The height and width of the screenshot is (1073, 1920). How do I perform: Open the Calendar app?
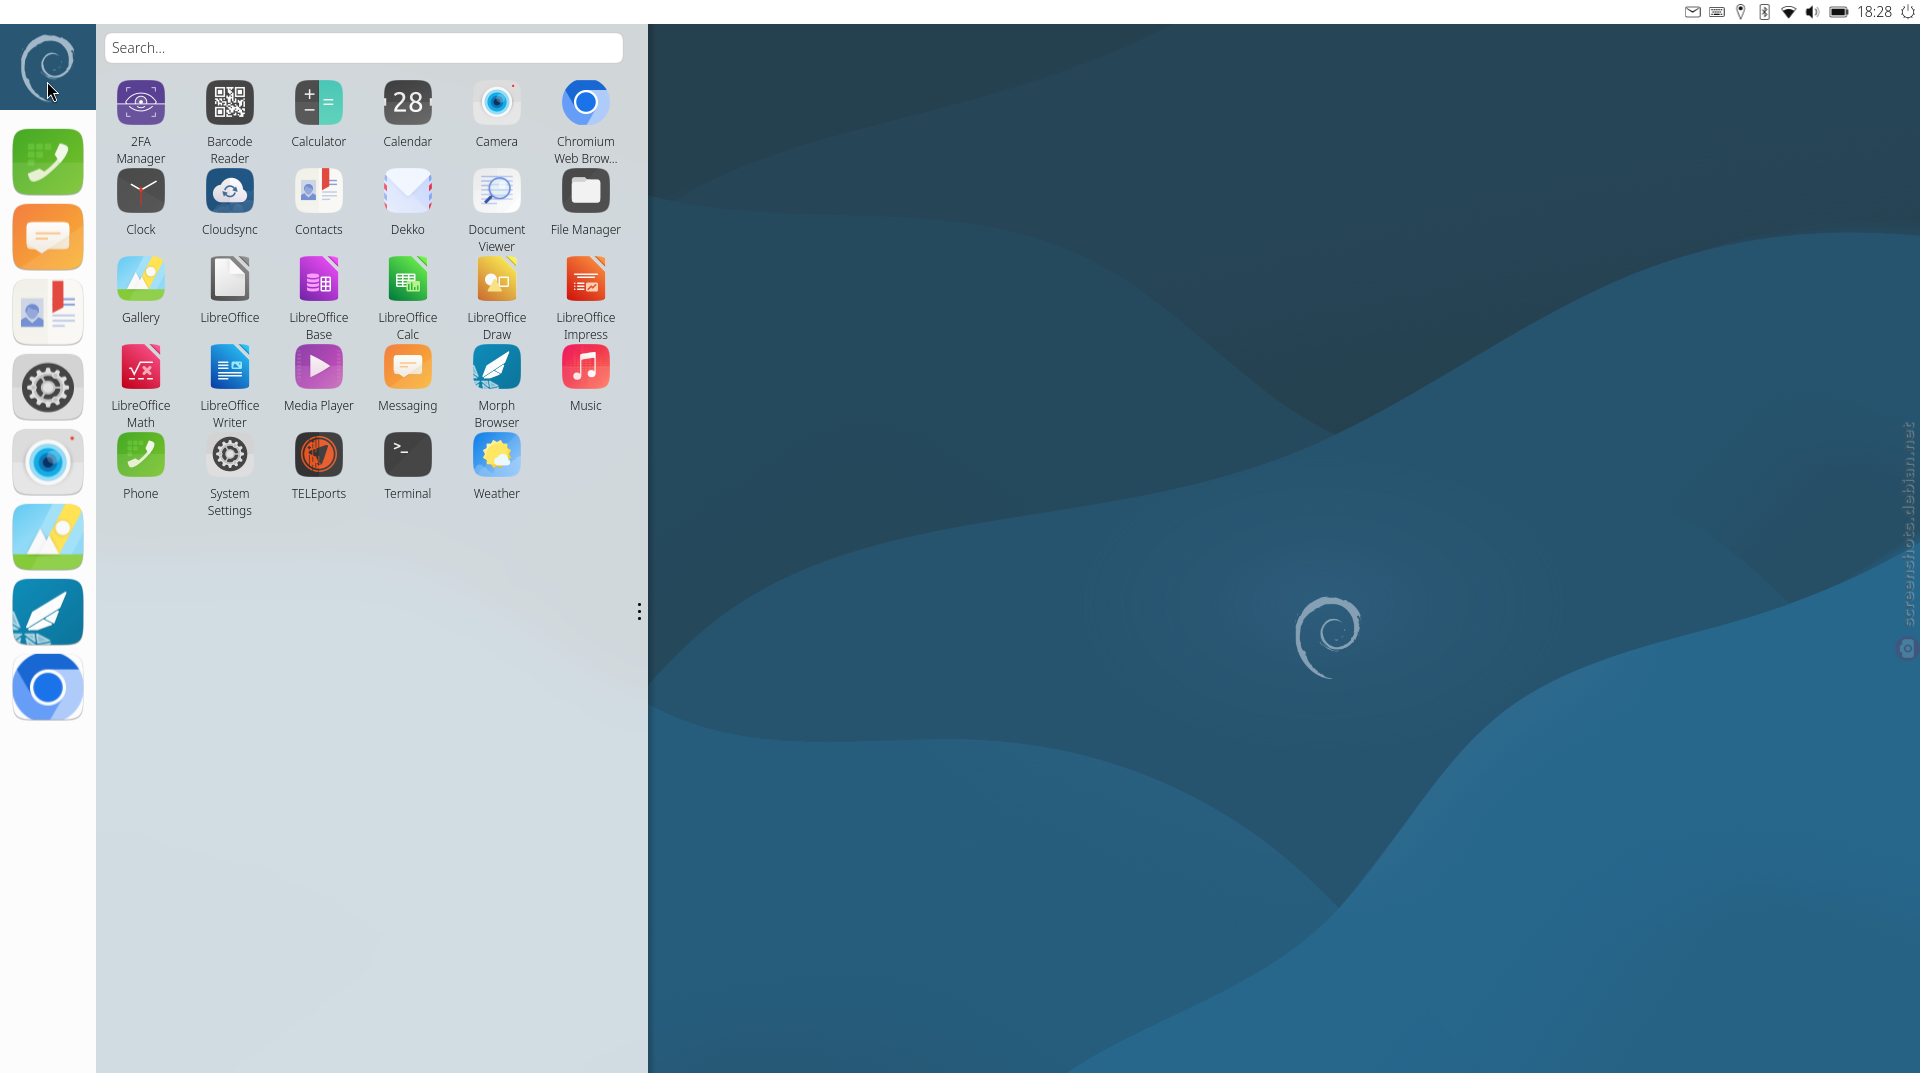pos(408,103)
